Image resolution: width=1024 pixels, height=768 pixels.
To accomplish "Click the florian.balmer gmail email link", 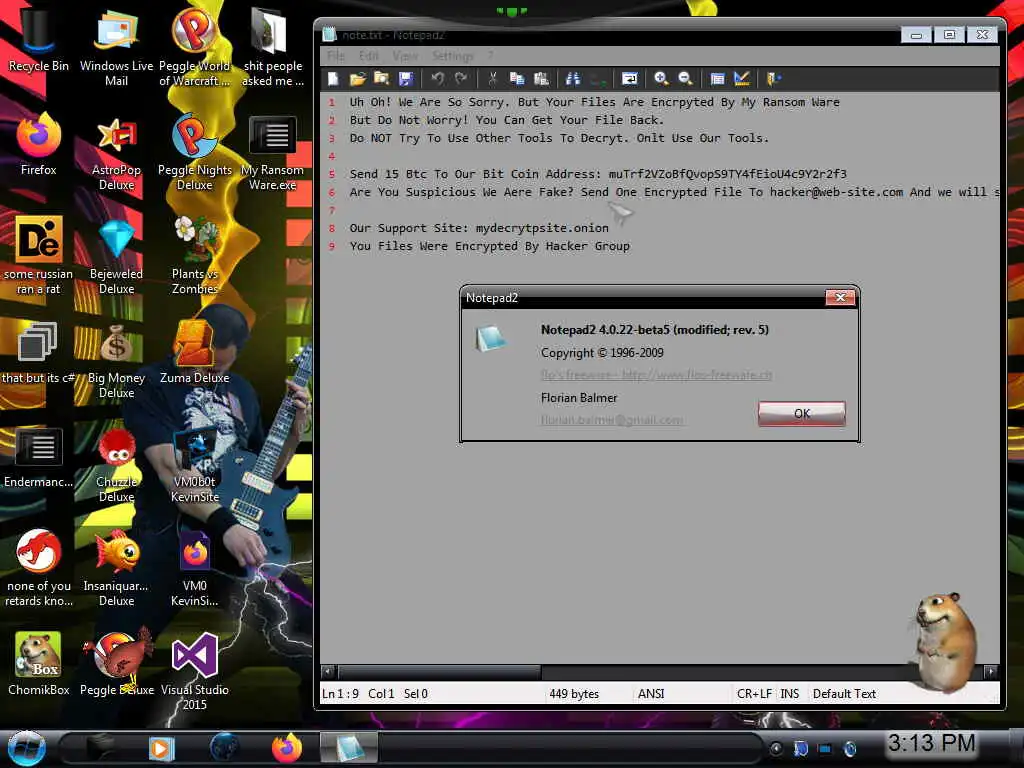I will (x=611, y=420).
